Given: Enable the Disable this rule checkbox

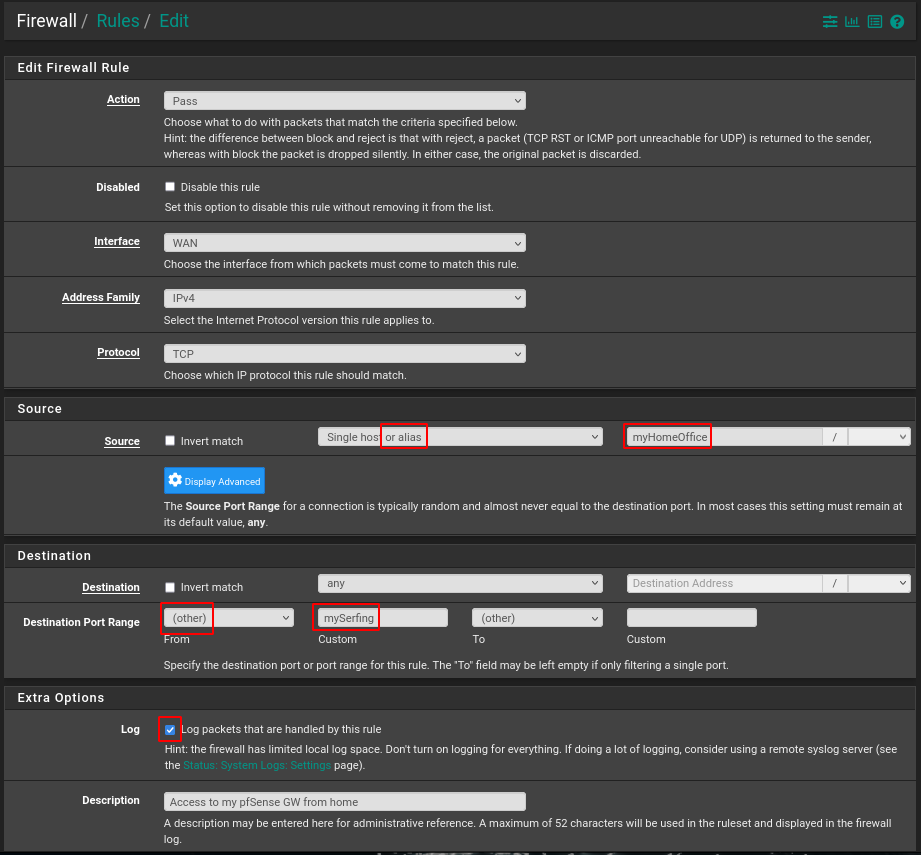Looking at the screenshot, I should (170, 187).
